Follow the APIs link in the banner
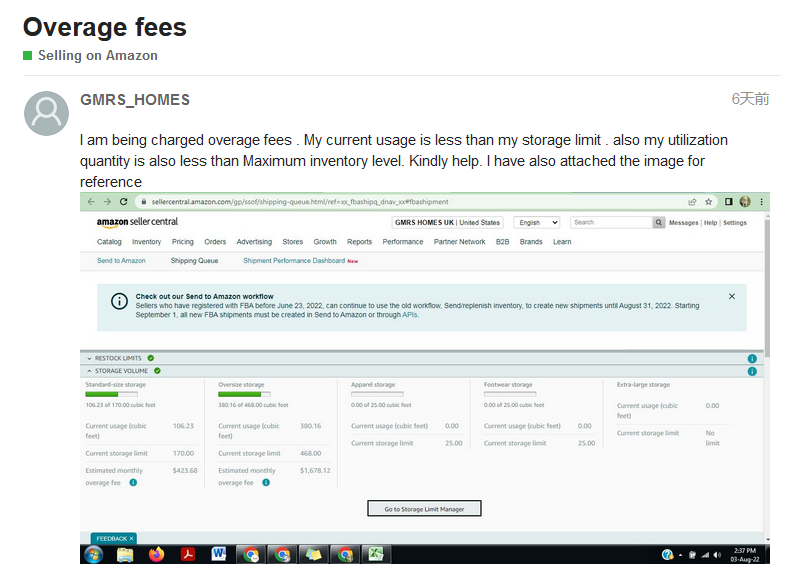Viewport: 786px width, 576px height. click(x=410, y=315)
